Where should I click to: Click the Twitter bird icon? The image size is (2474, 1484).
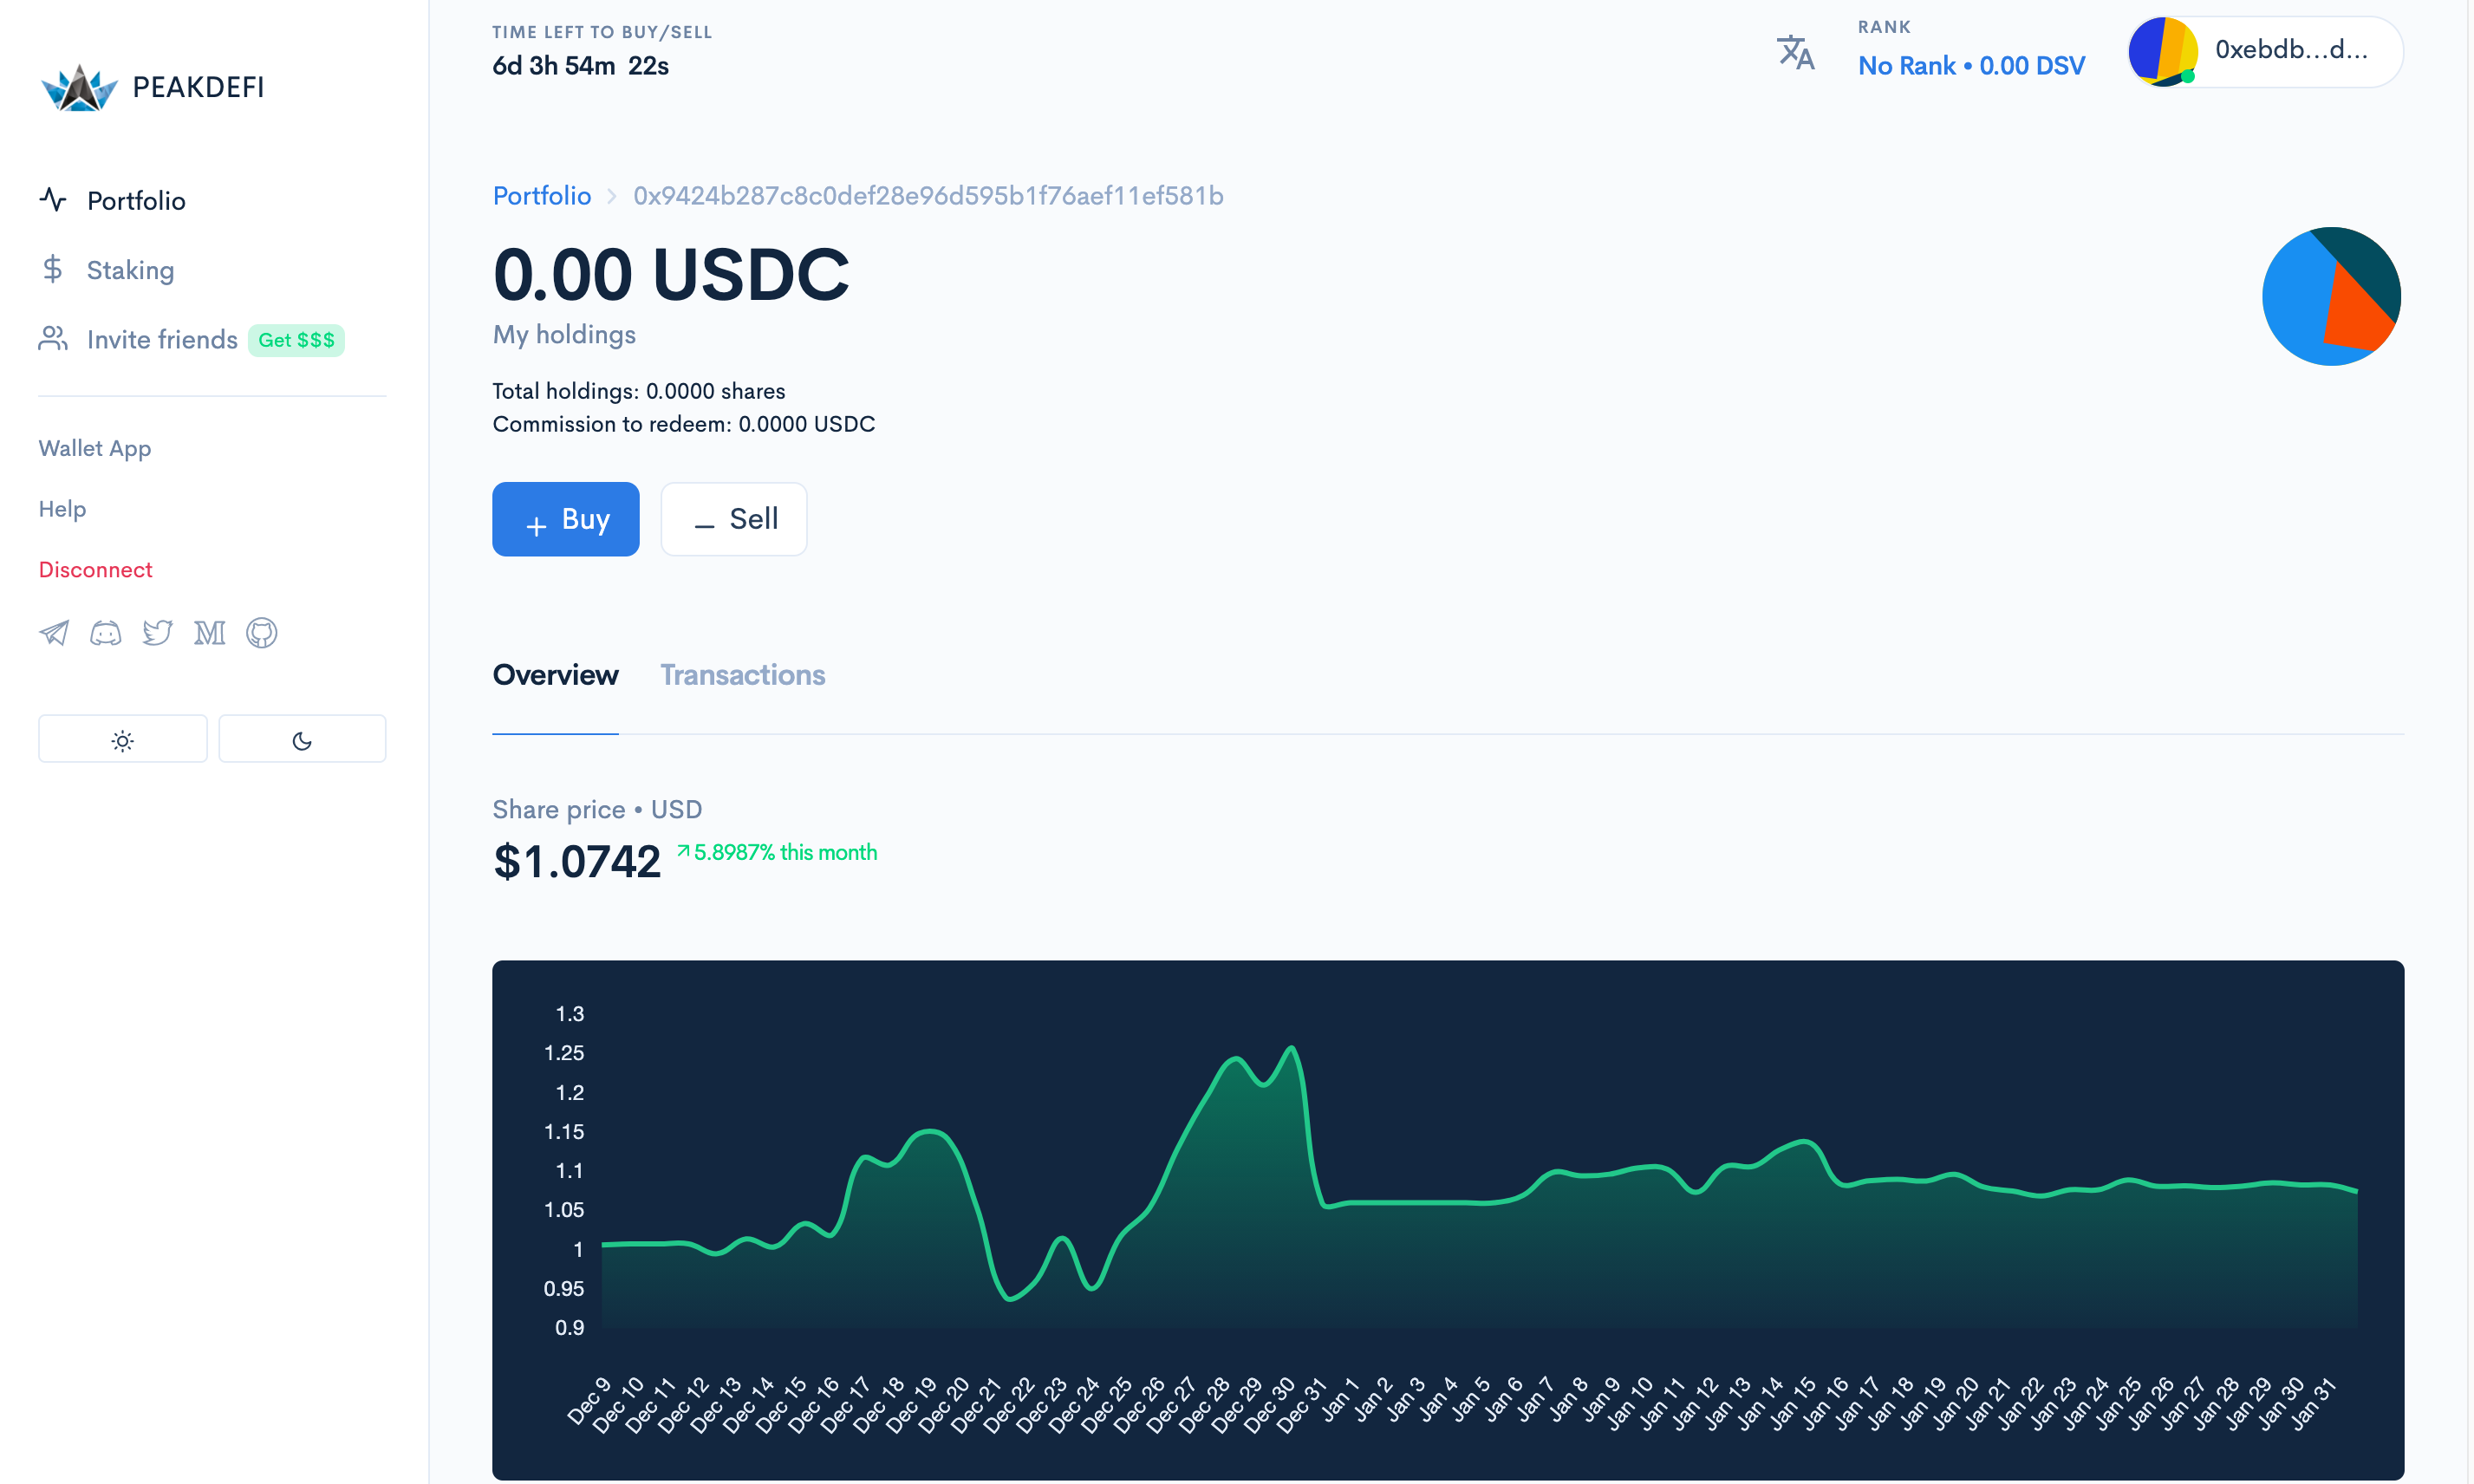158,633
